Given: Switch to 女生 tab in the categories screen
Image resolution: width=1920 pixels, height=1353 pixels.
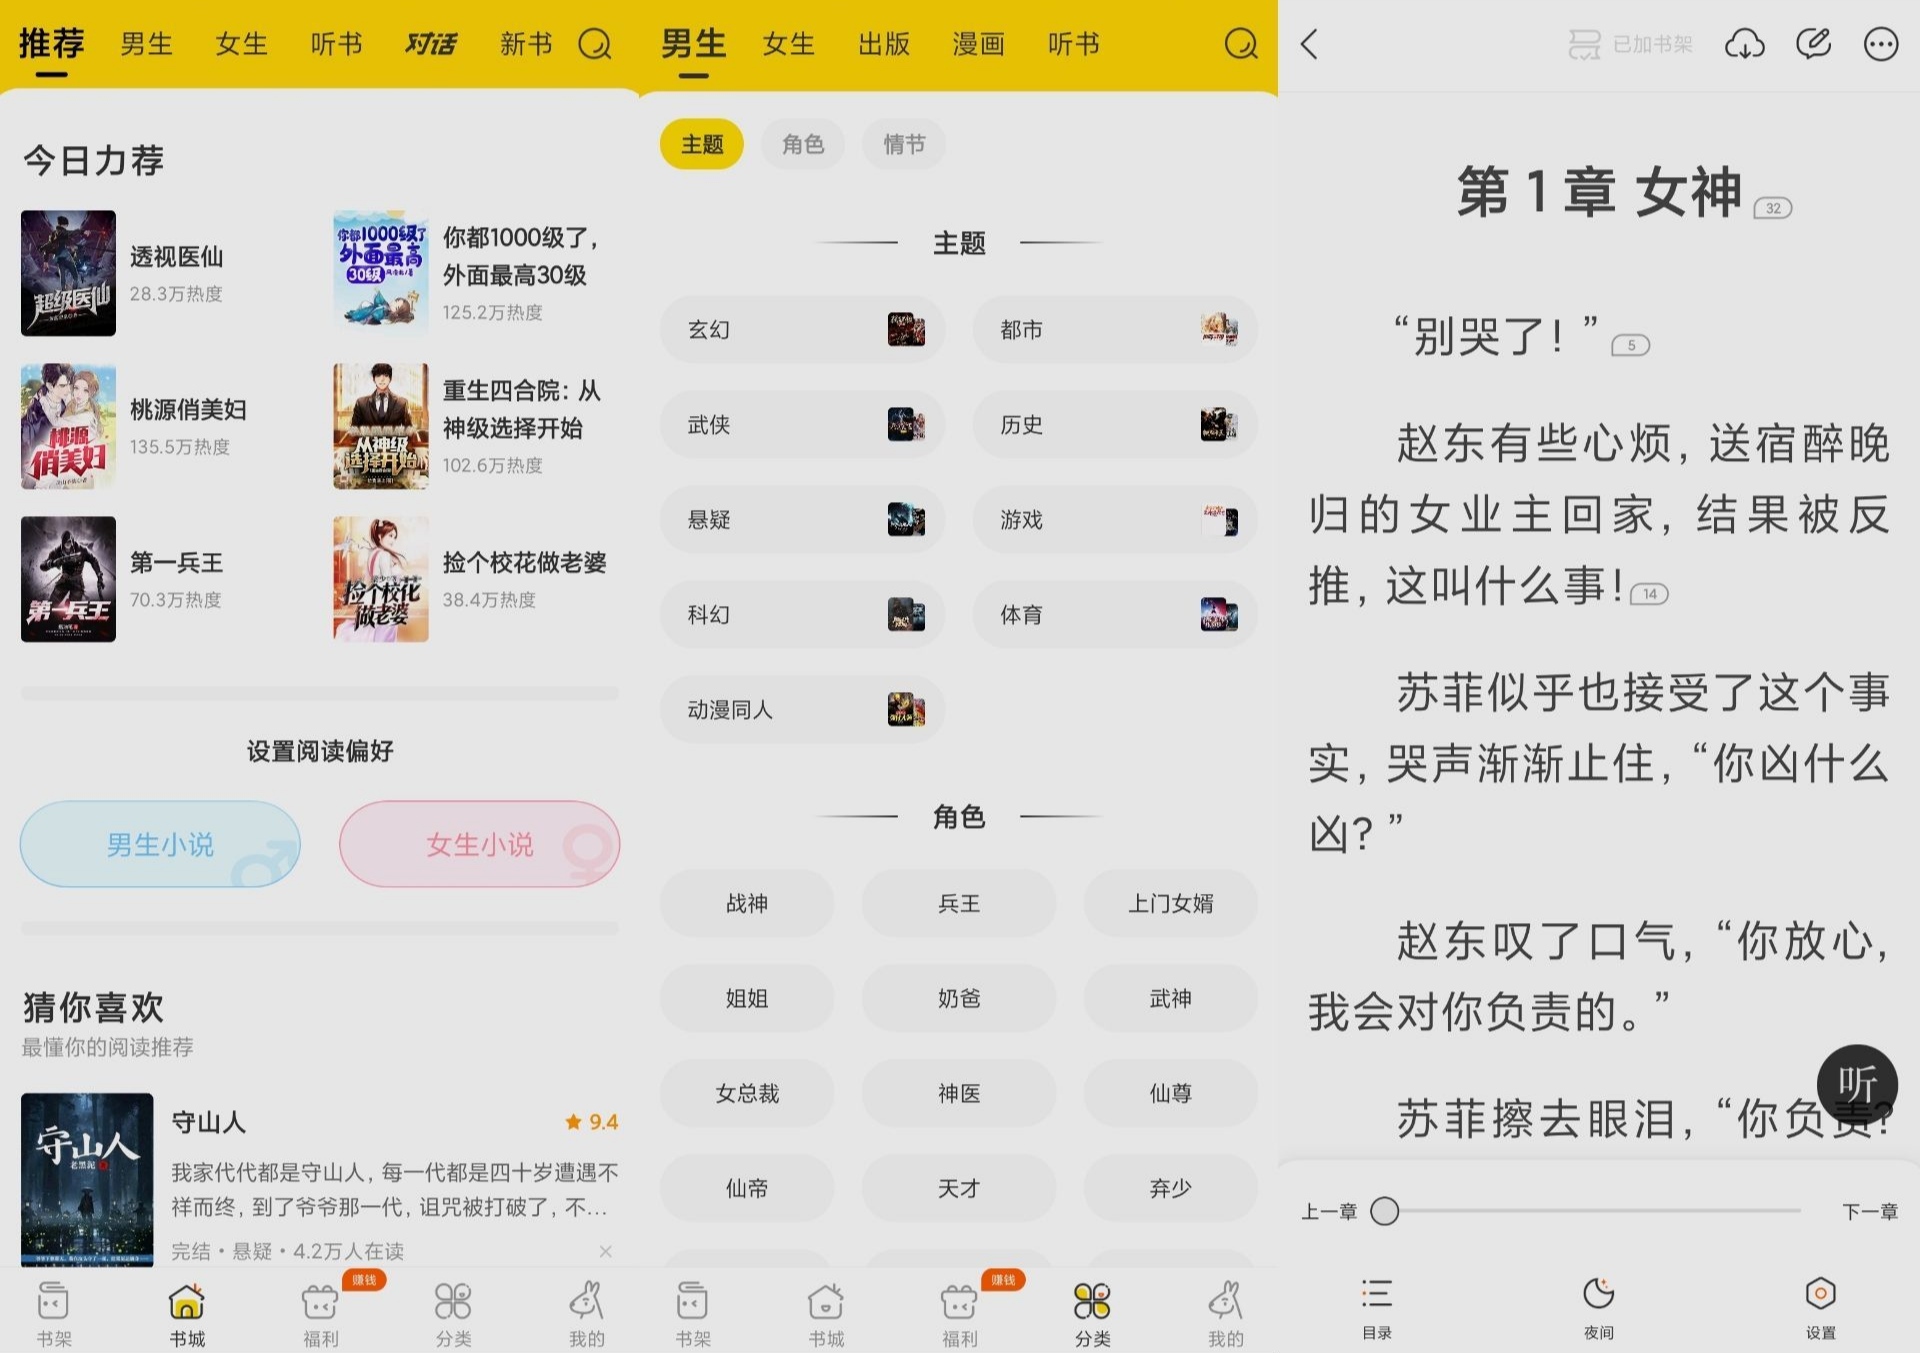Looking at the screenshot, I should 788,44.
